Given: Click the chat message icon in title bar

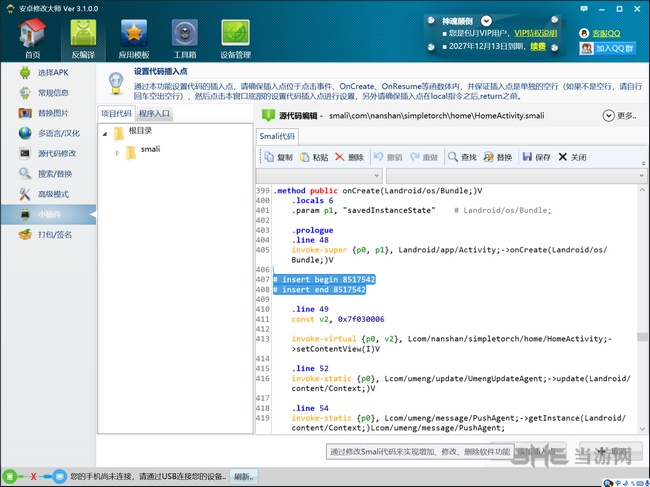Looking at the screenshot, I should 584,8.
